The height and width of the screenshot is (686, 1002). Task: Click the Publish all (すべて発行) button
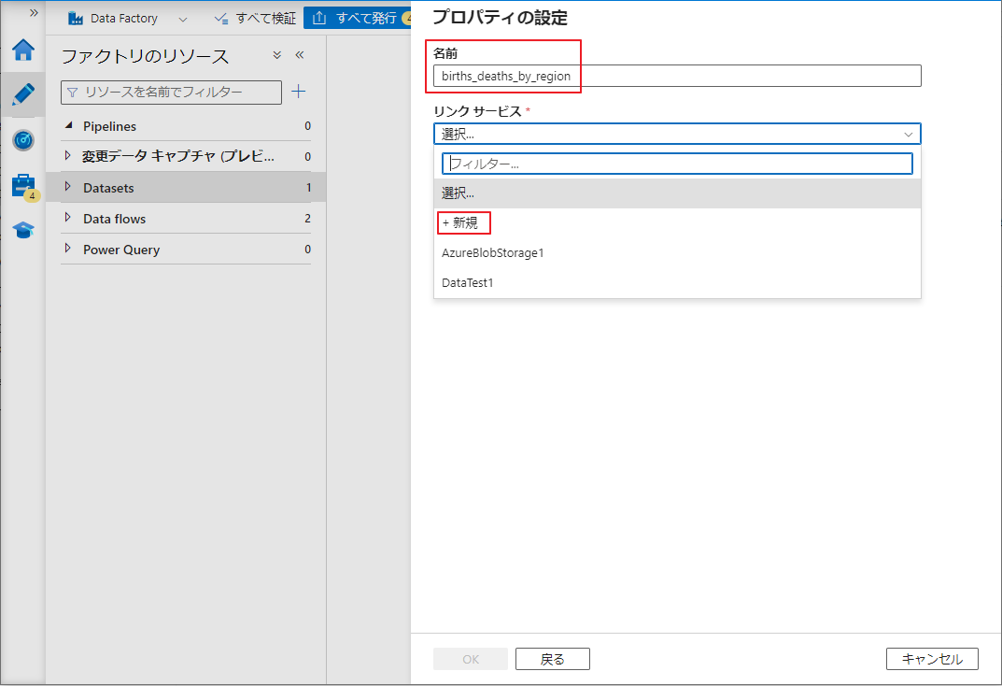point(357,18)
